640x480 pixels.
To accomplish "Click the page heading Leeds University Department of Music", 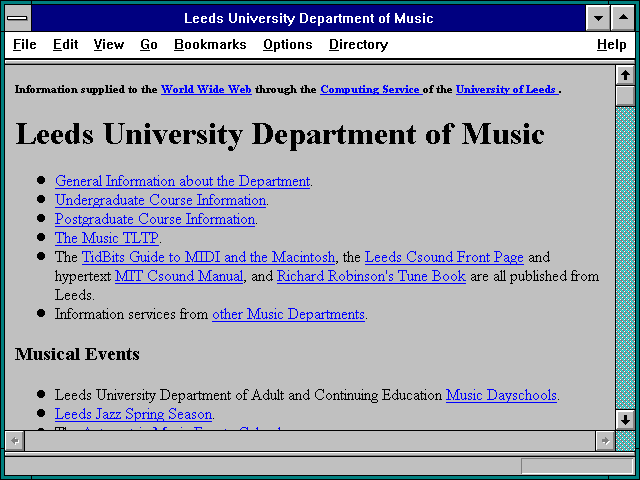I will pos(280,135).
